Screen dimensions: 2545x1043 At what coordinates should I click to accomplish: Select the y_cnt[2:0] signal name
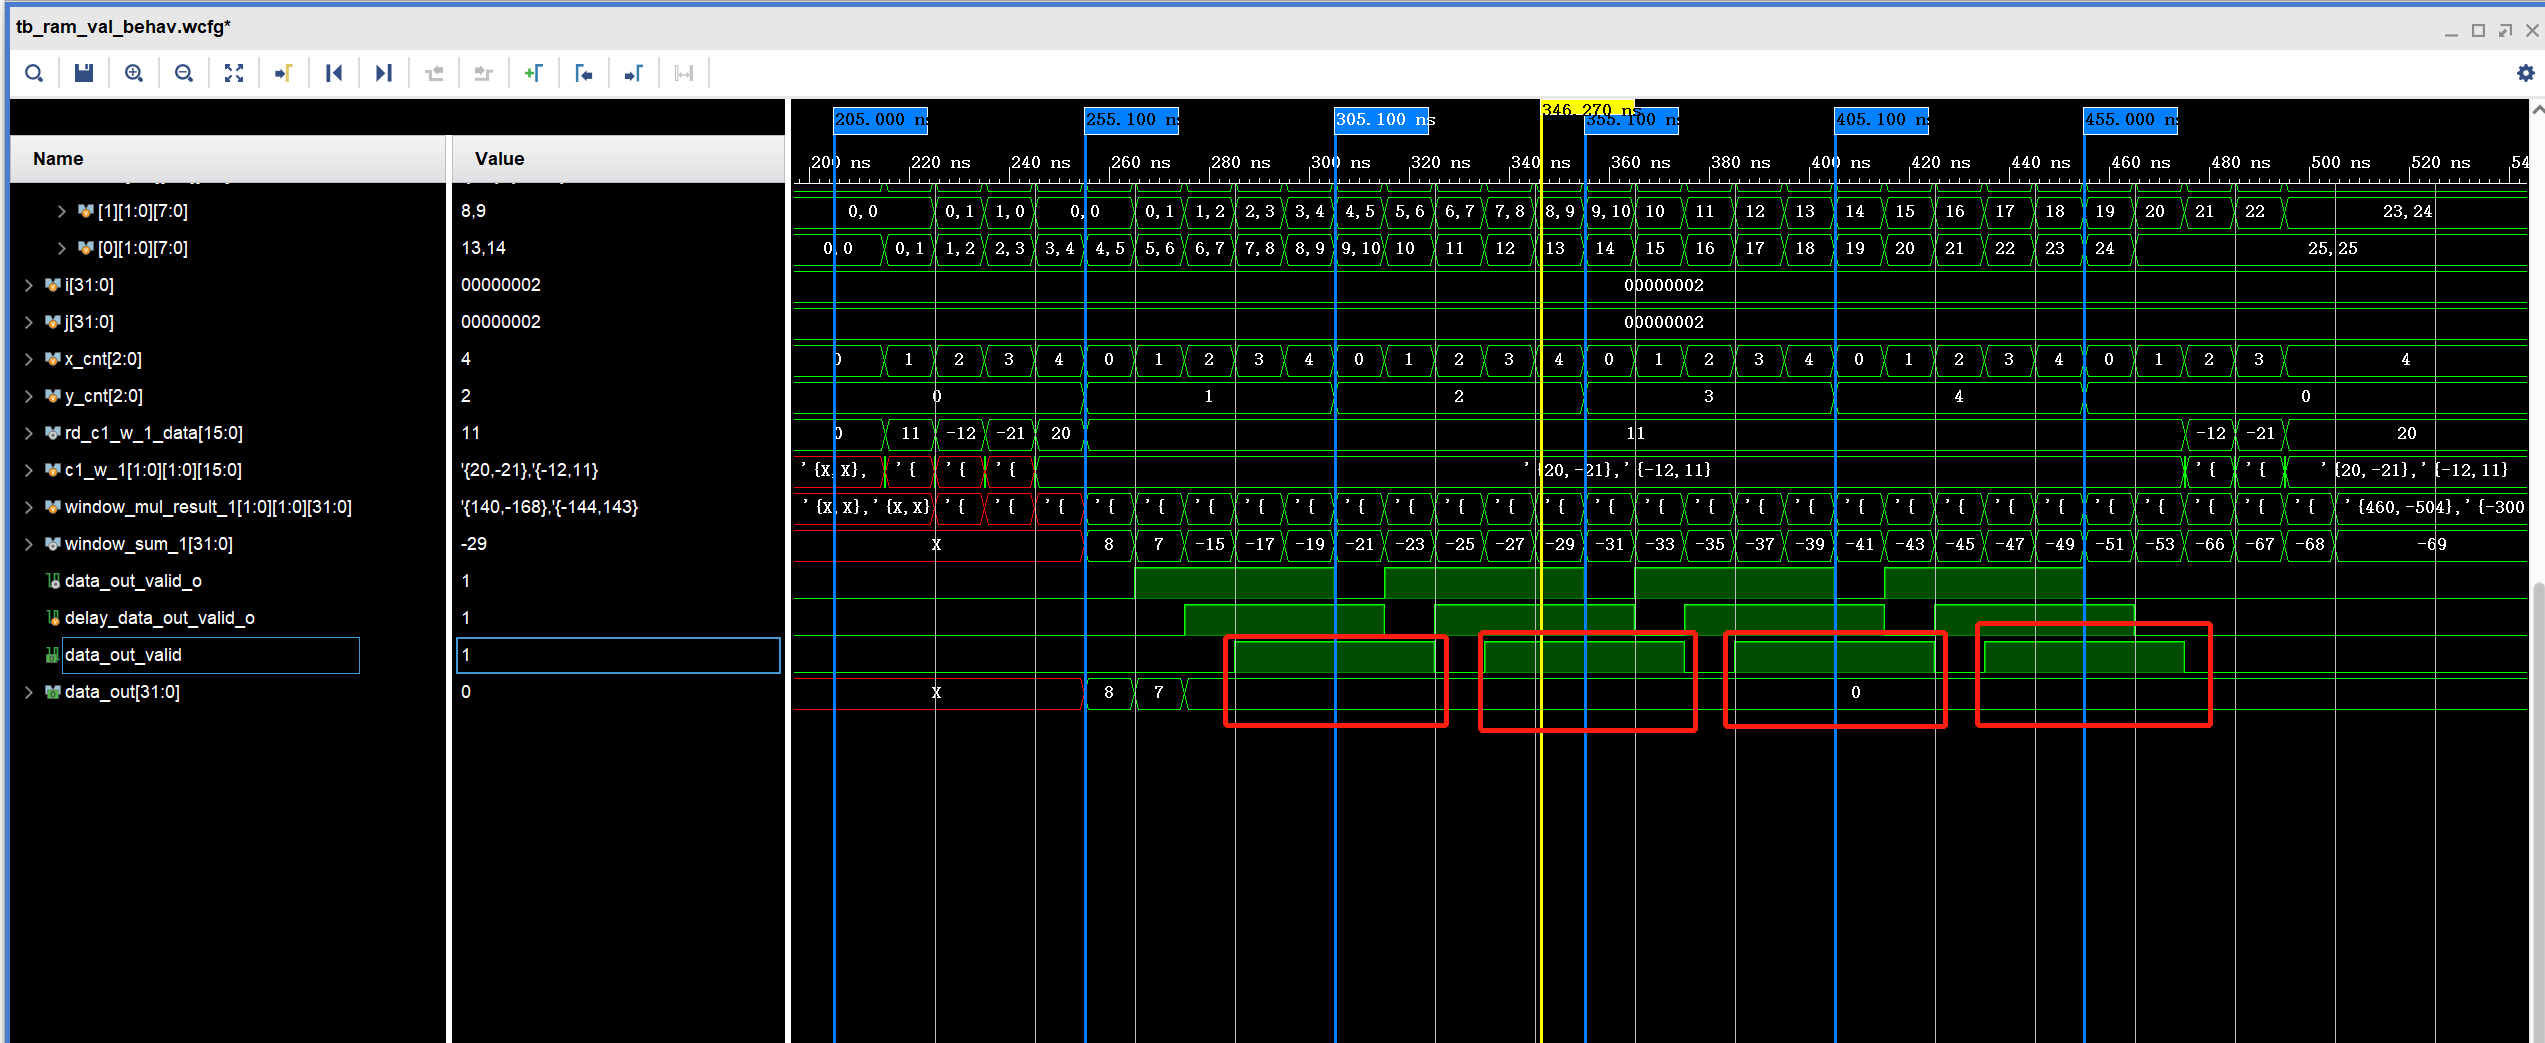click(x=104, y=396)
